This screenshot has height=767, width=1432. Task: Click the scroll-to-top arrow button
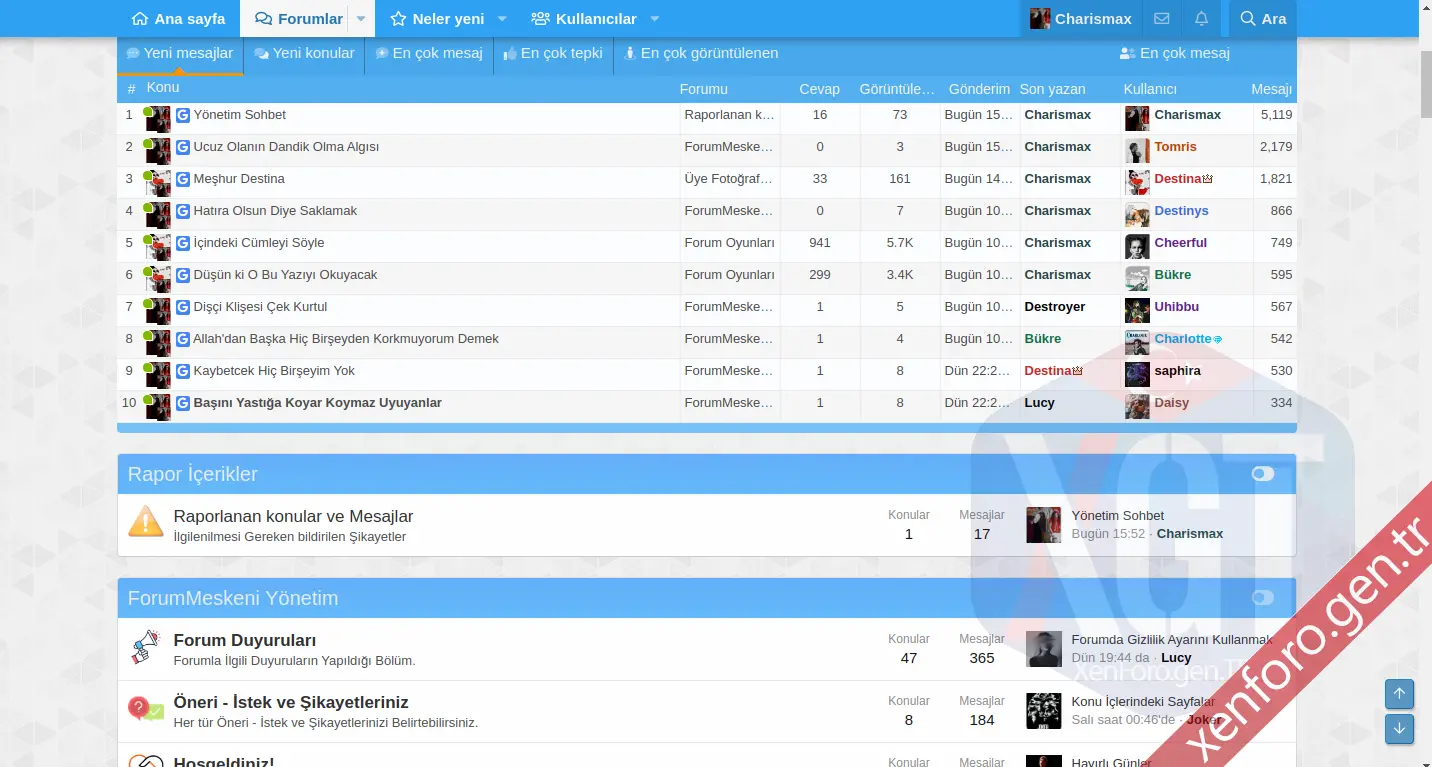point(1399,694)
